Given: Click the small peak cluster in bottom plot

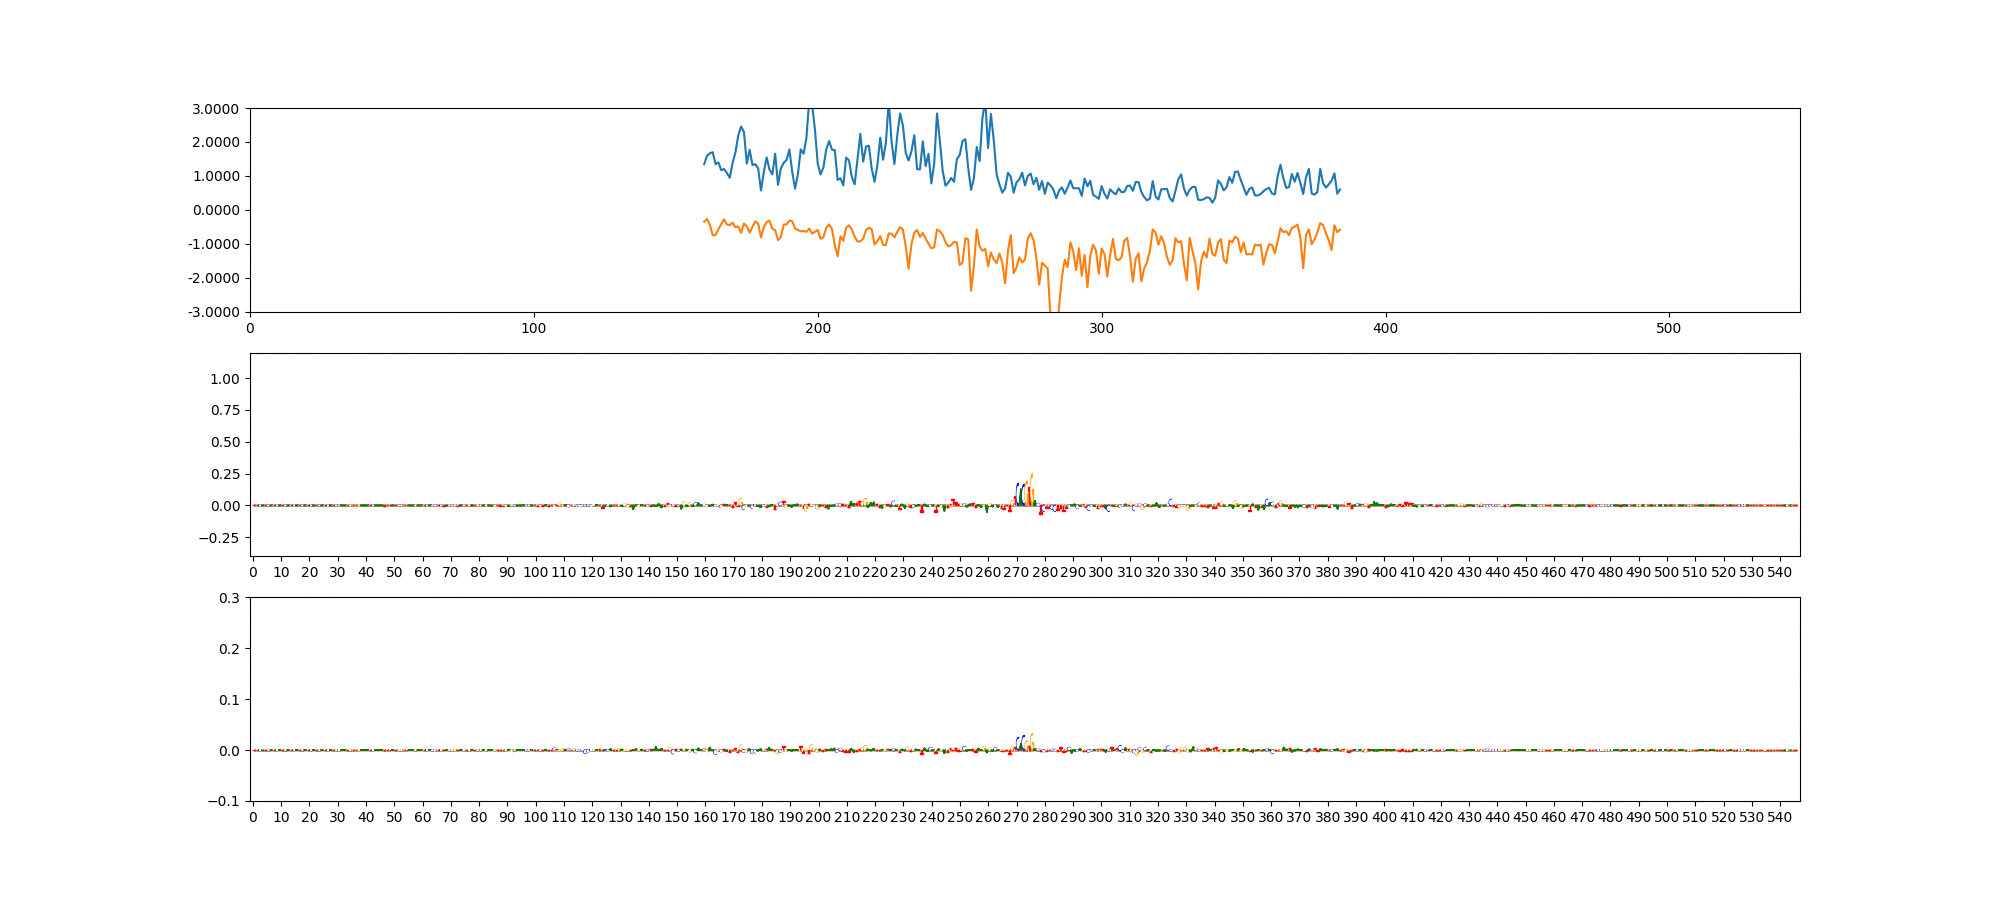Looking at the screenshot, I should coord(1024,741).
